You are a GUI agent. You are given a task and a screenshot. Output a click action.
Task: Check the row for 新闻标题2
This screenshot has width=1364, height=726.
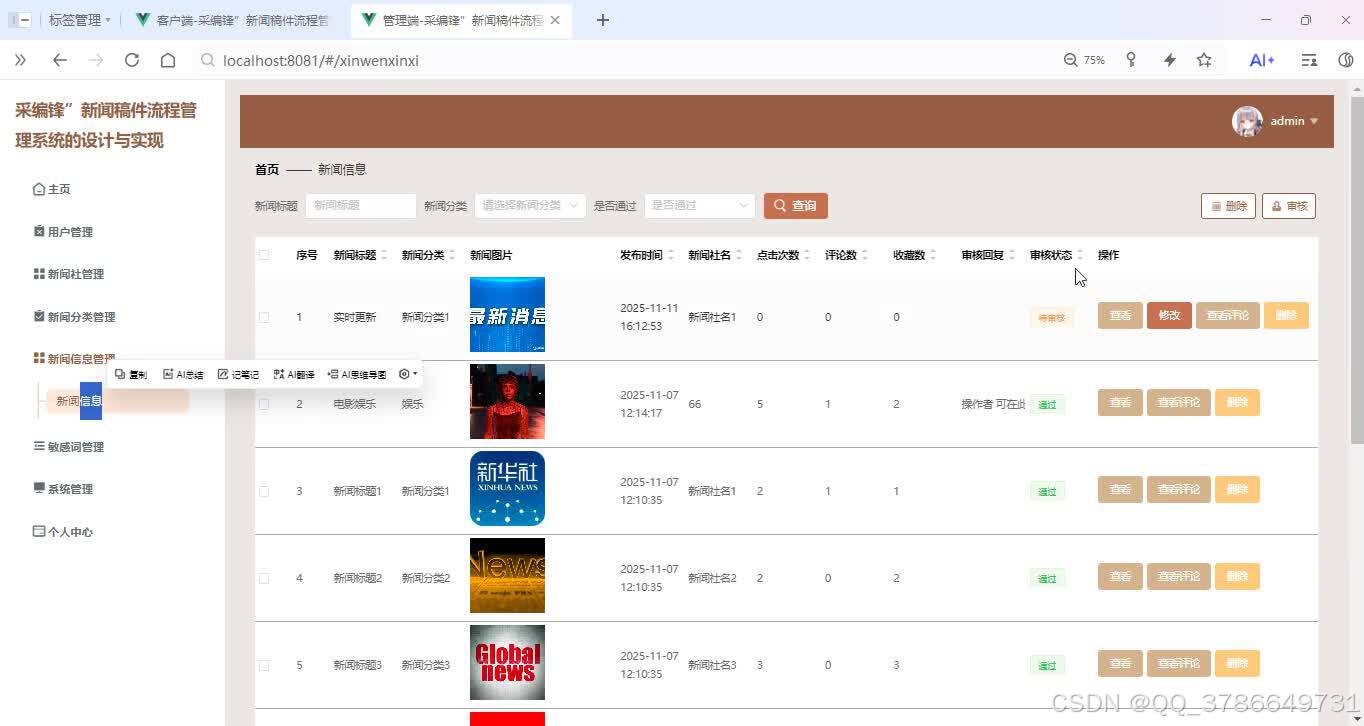coord(264,578)
